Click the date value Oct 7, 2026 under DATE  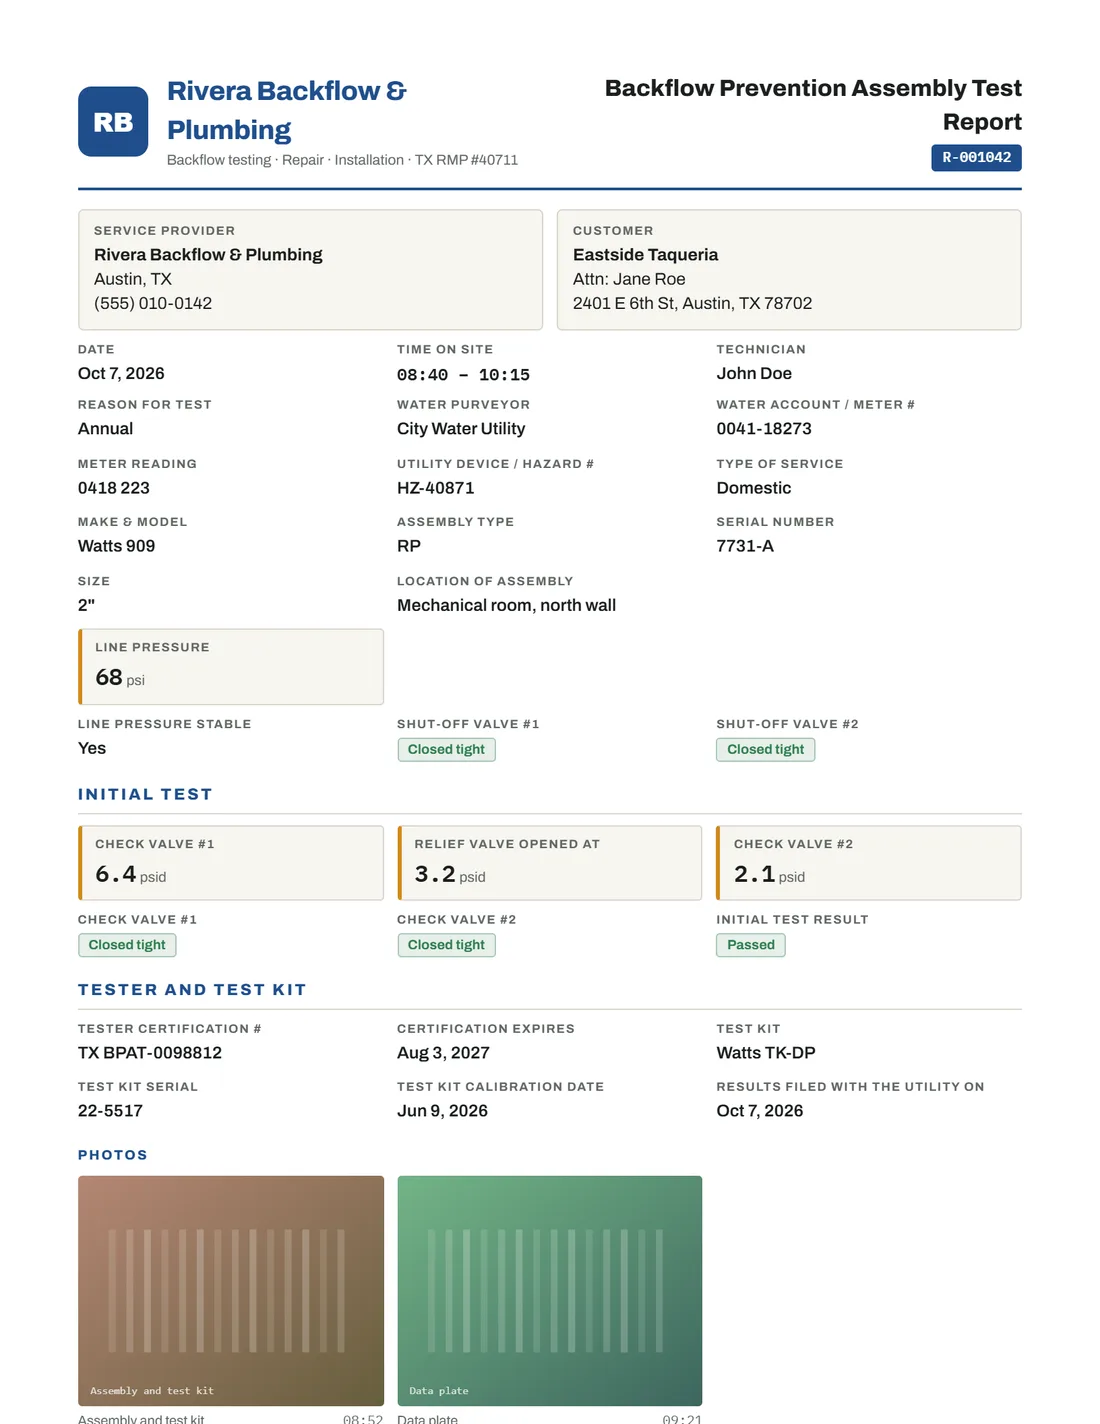tap(121, 373)
